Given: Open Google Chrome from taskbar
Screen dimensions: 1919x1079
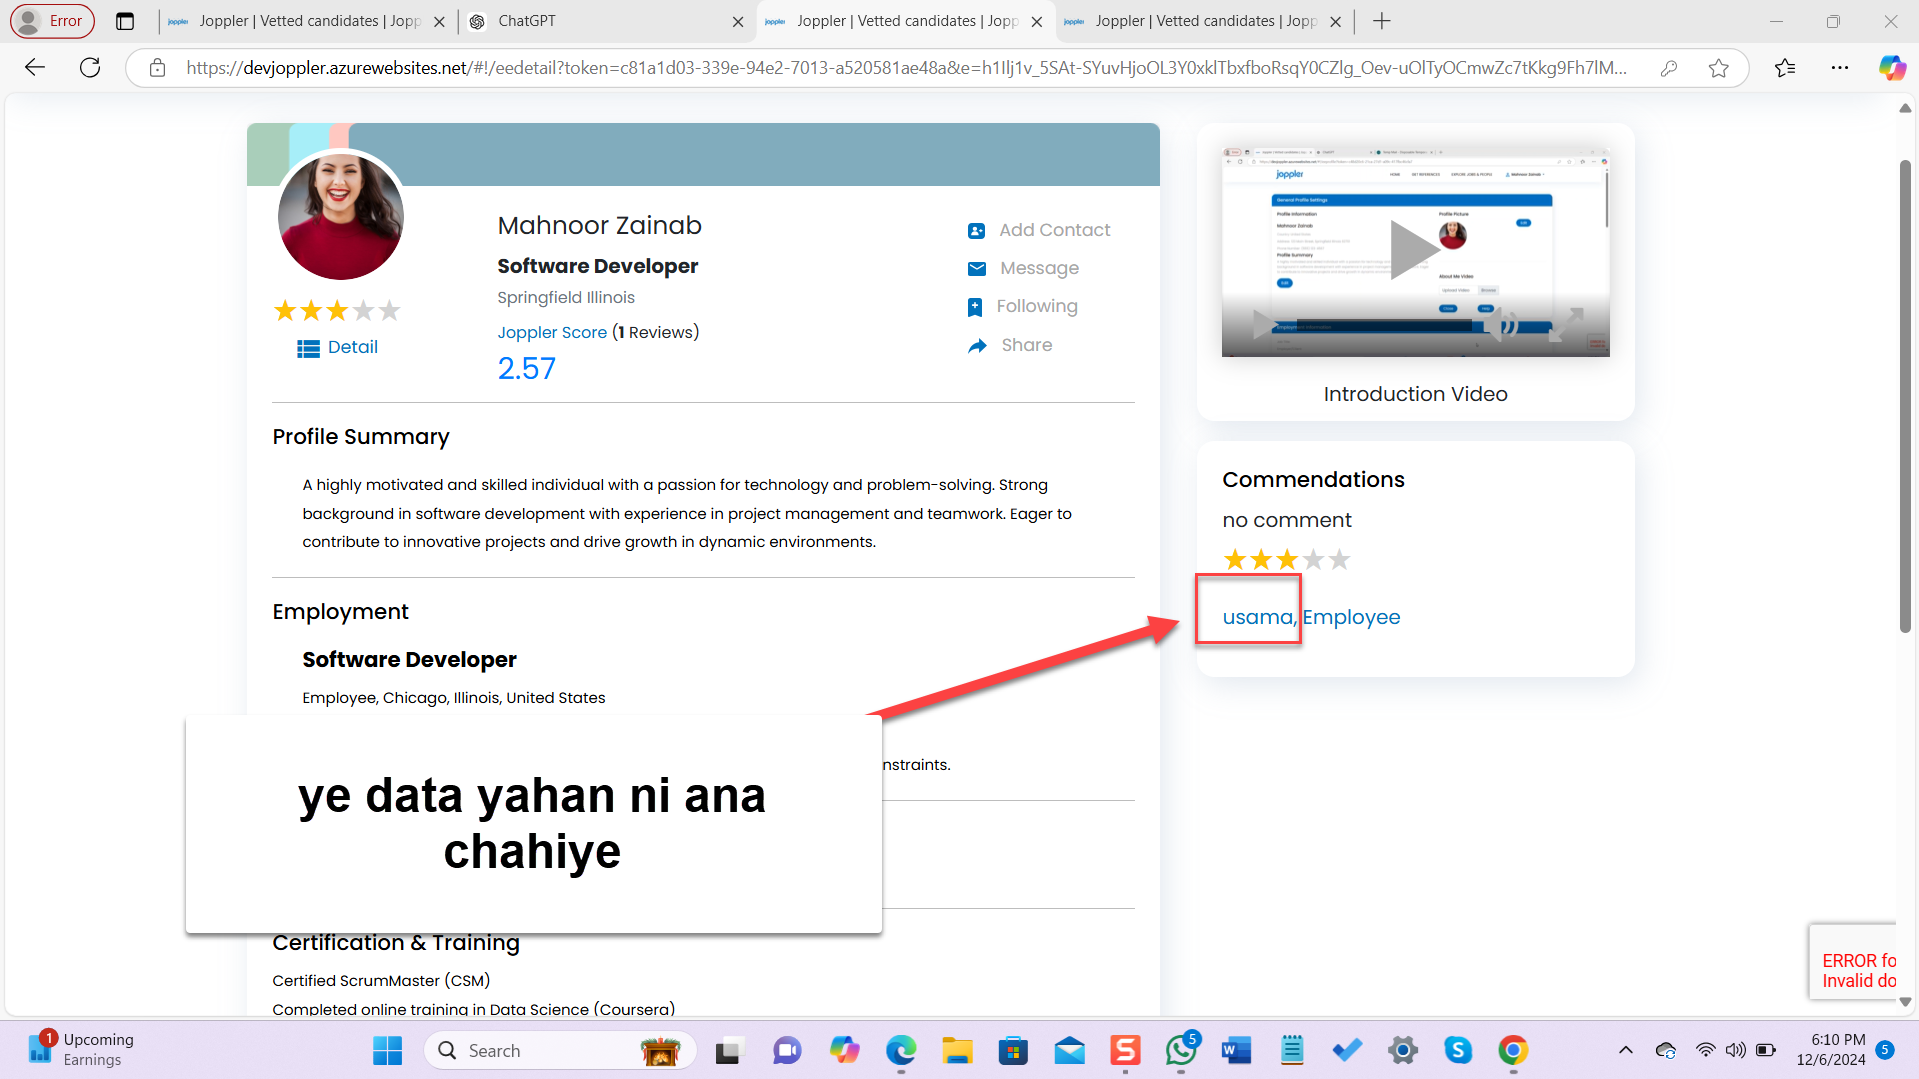Looking at the screenshot, I should [x=1513, y=1051].
